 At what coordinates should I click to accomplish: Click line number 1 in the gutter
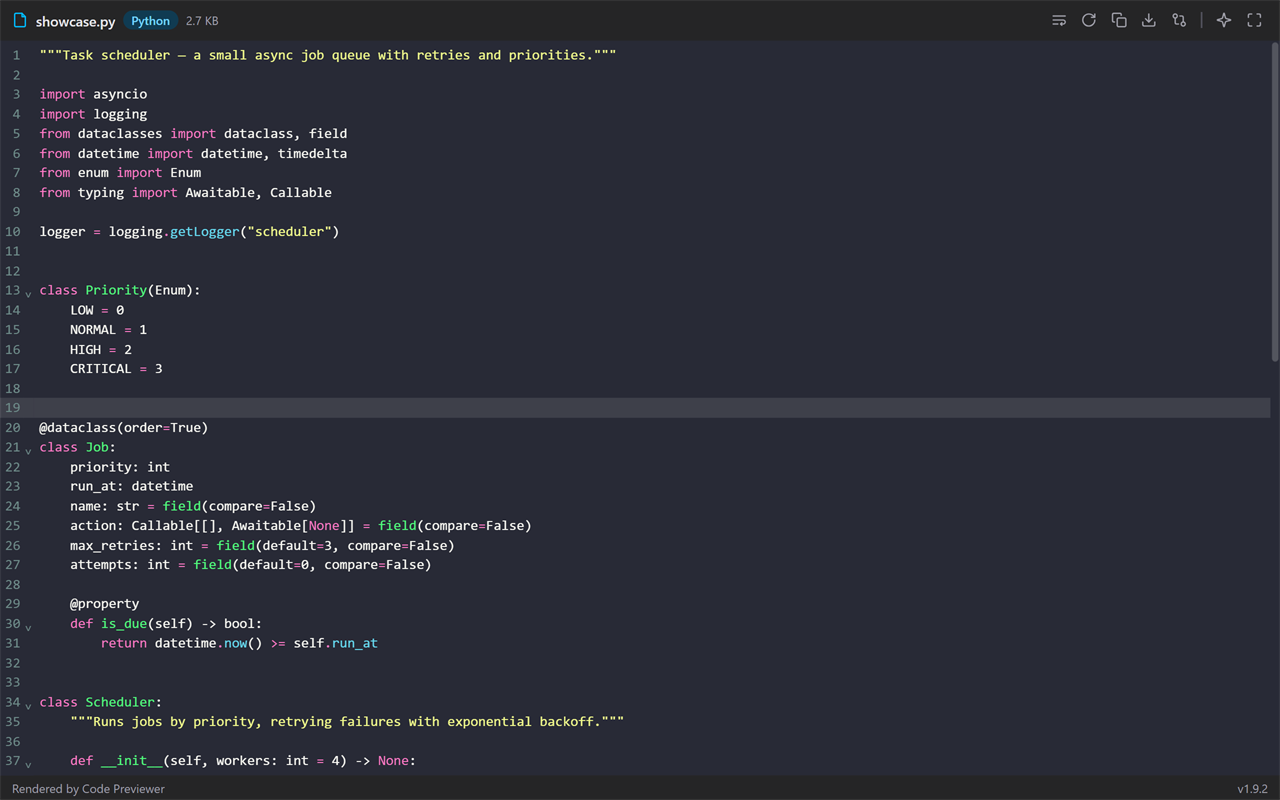coord(16,55)
